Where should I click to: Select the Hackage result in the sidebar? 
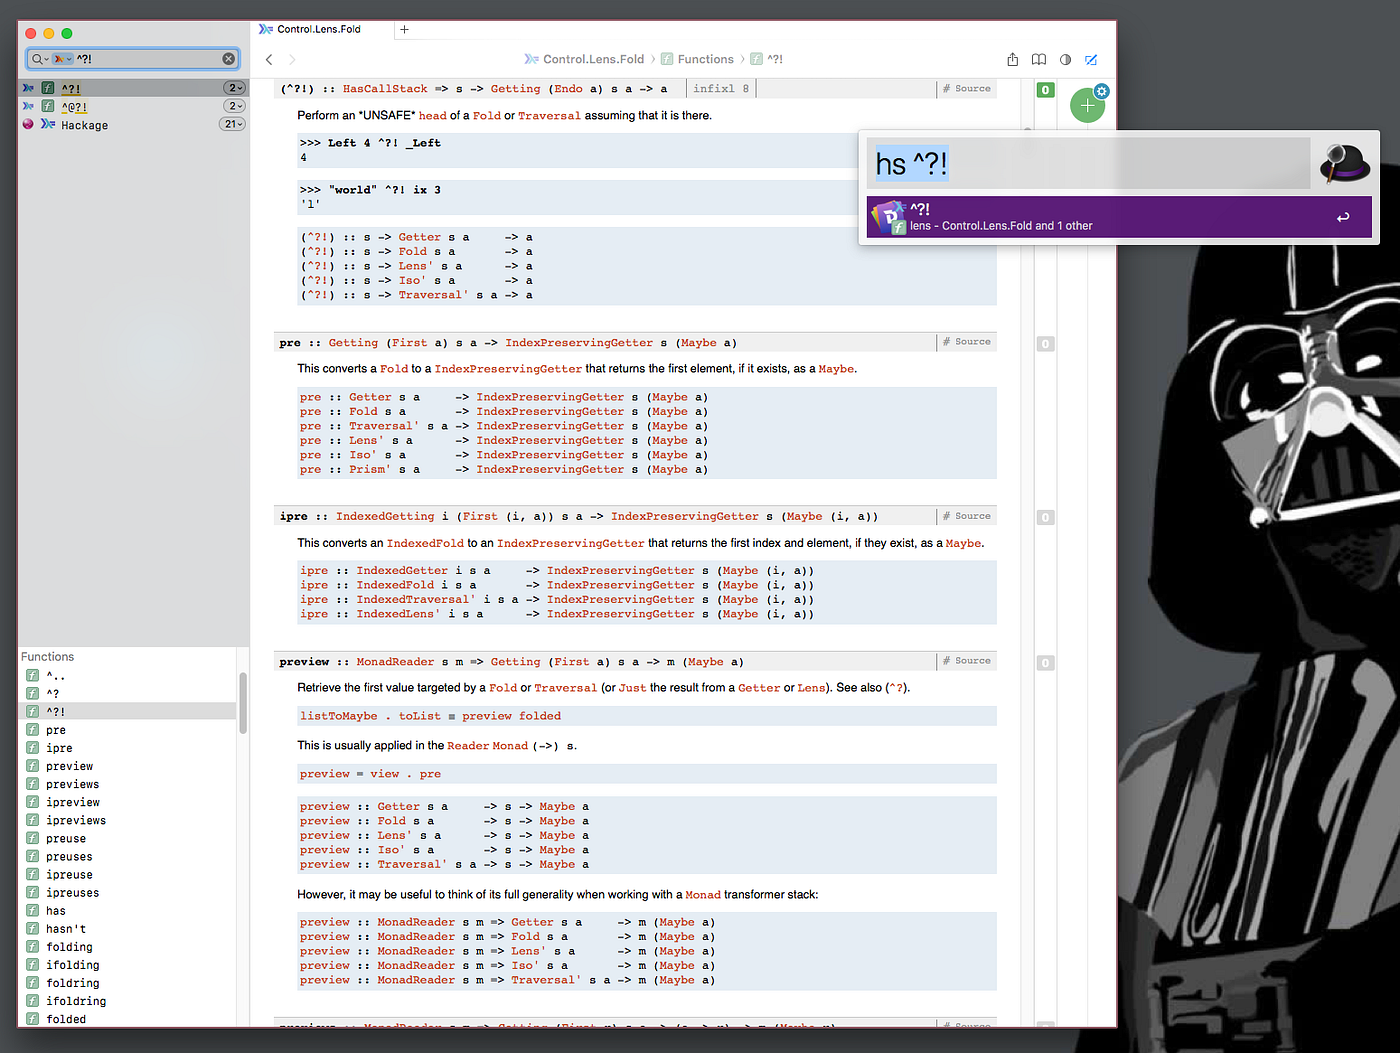point(84,124)
